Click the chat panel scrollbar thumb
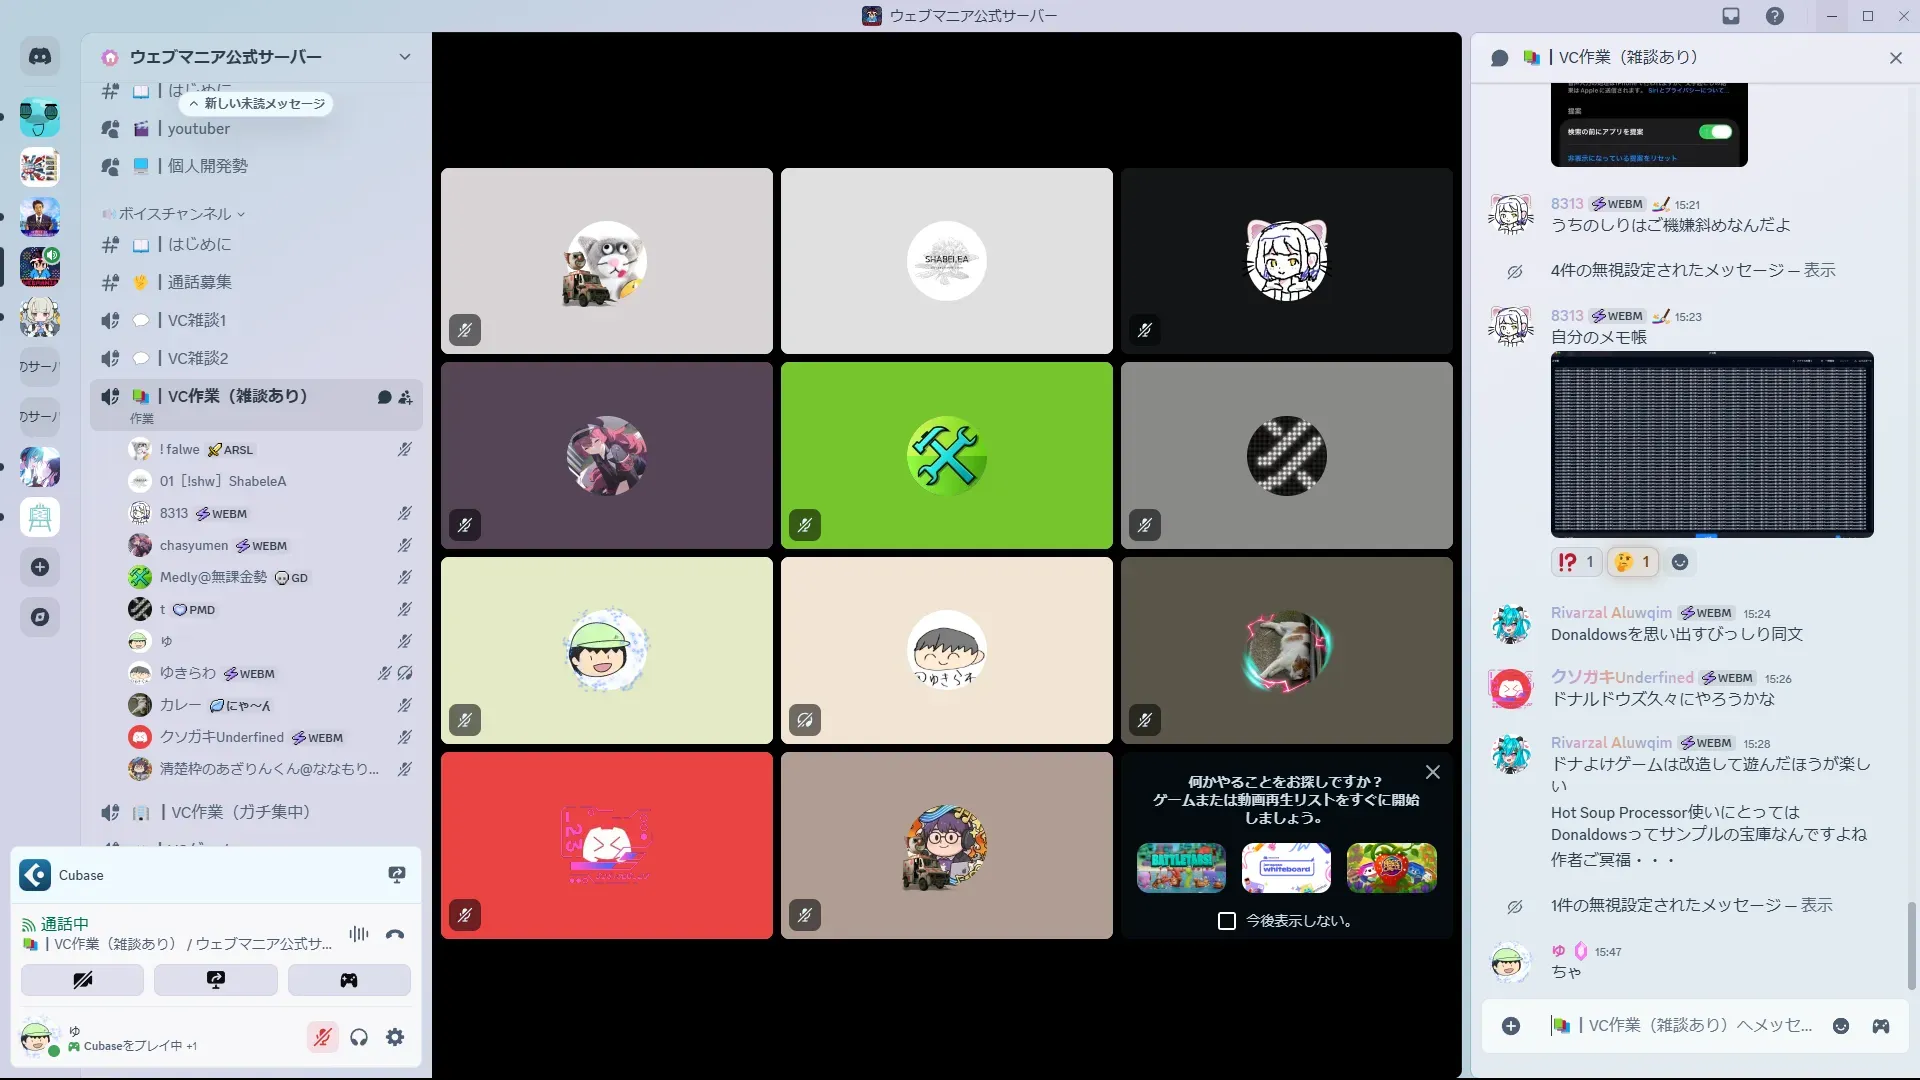This screenshot has height=1080, width=1920. point(1911,945)
